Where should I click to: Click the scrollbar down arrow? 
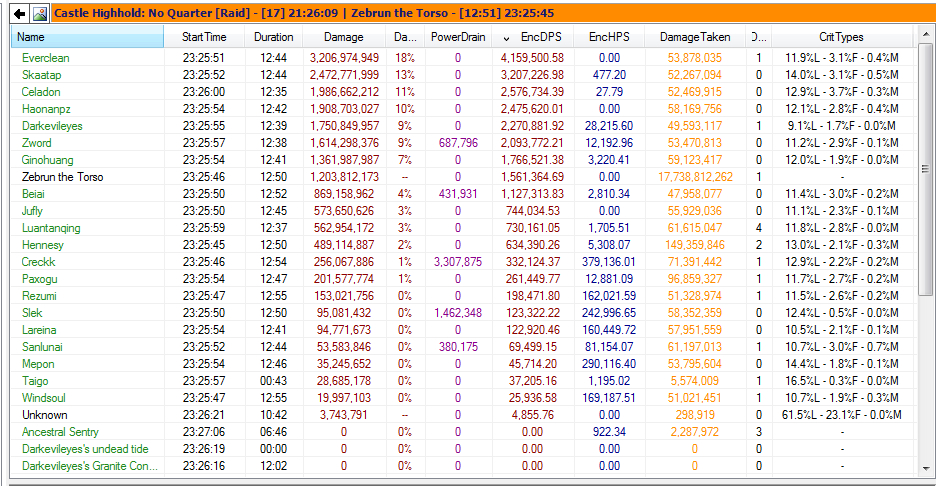(x=926, y=467)
